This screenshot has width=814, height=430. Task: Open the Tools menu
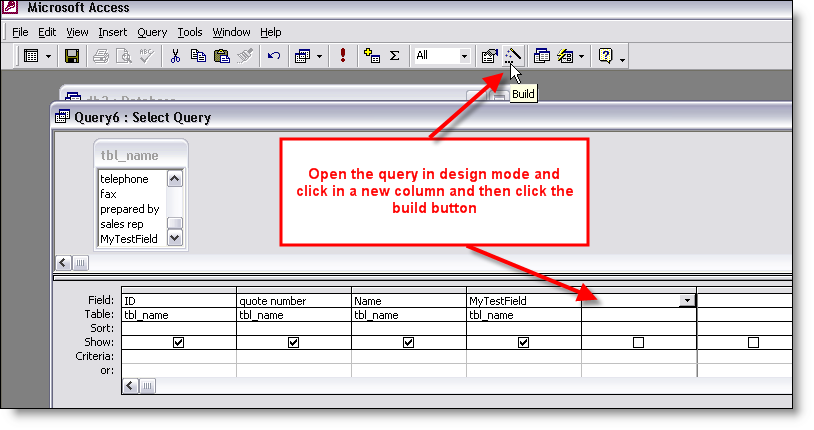(x=190, y=32)
